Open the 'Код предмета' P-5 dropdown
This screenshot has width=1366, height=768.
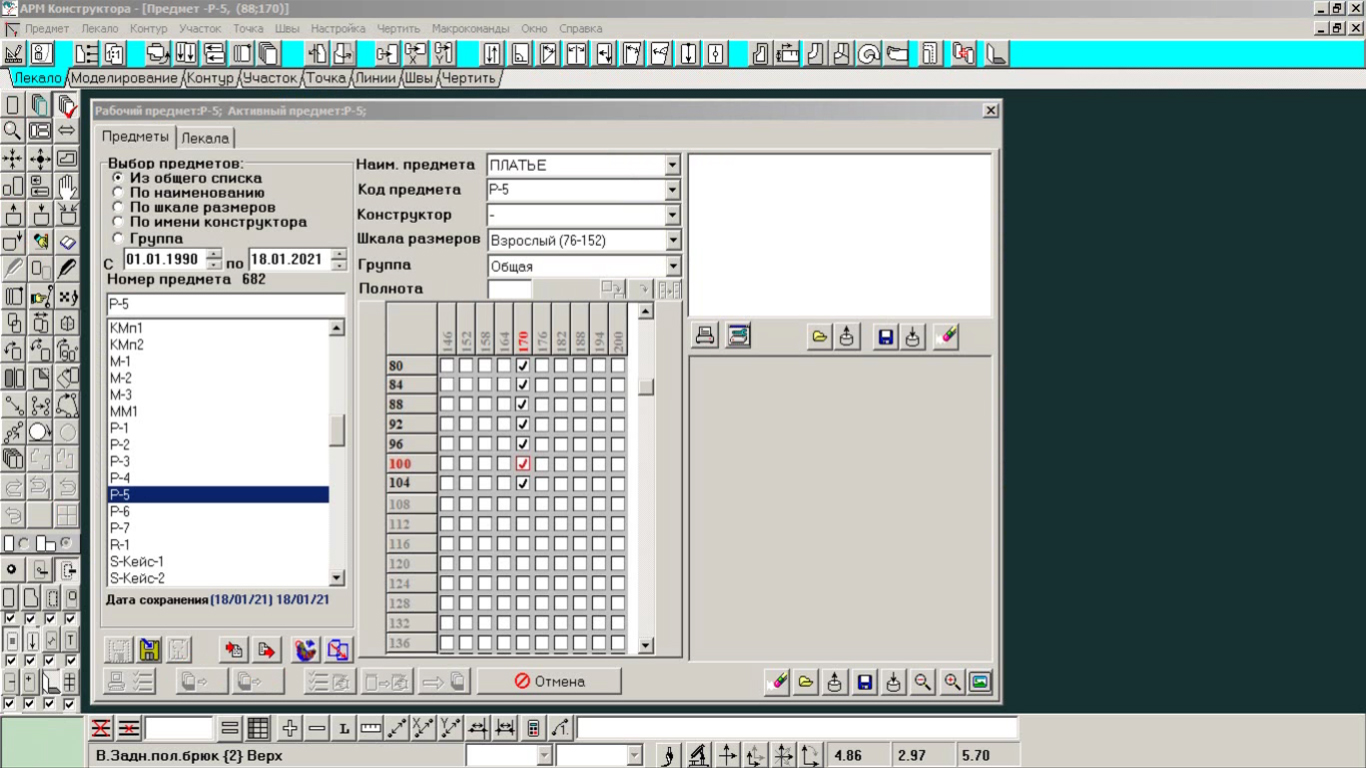click(x=672, y=190)
